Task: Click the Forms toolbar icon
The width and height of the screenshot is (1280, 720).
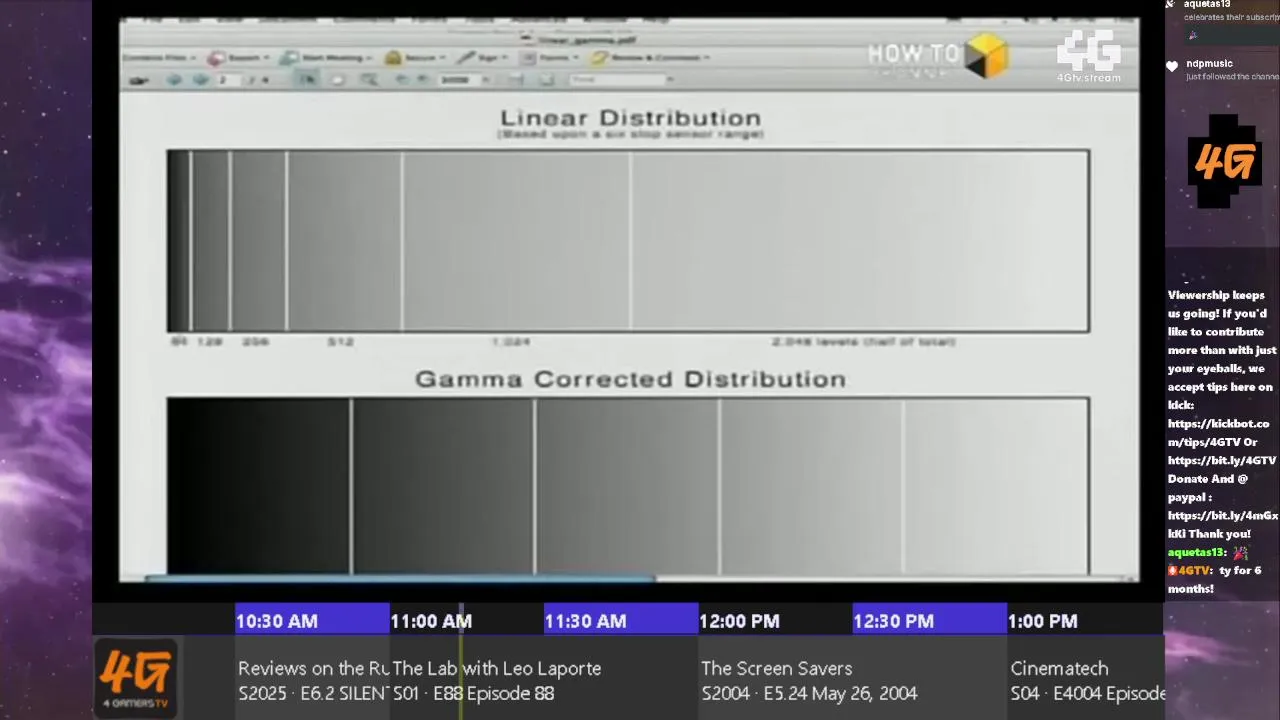Action: coord(528,58)
